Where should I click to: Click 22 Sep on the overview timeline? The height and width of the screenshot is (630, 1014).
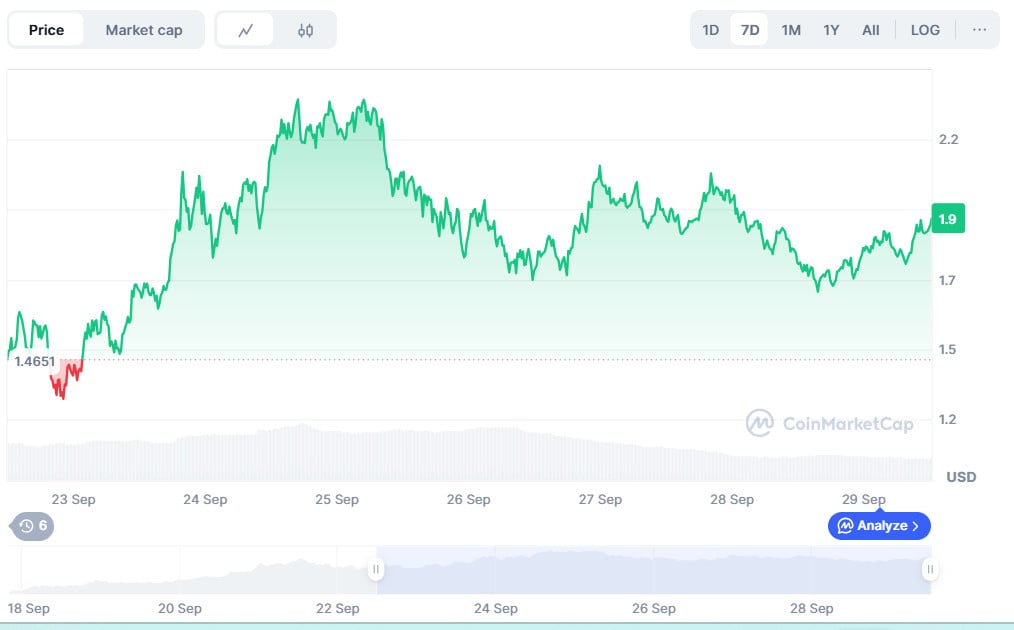point(337,608)
